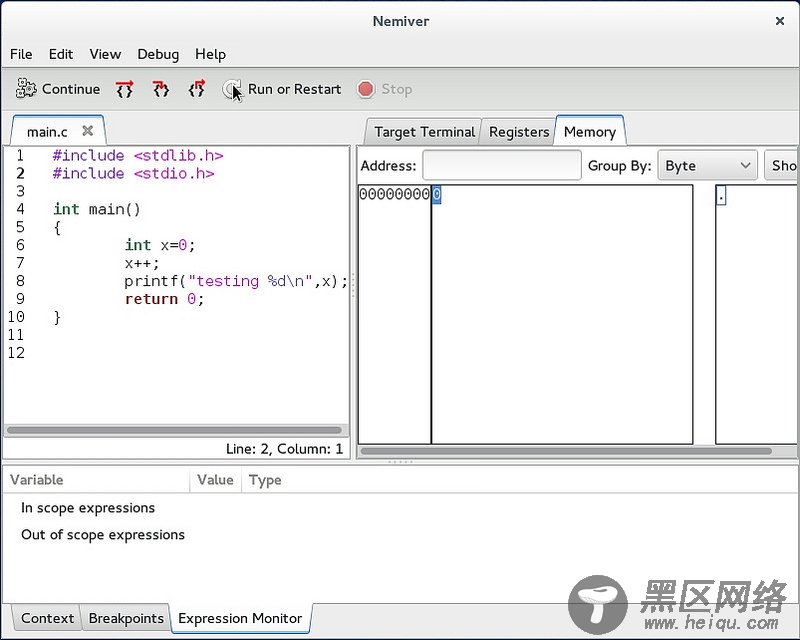Click the Variable column header
Screen dimensions: 800x640
coord(96,480)
